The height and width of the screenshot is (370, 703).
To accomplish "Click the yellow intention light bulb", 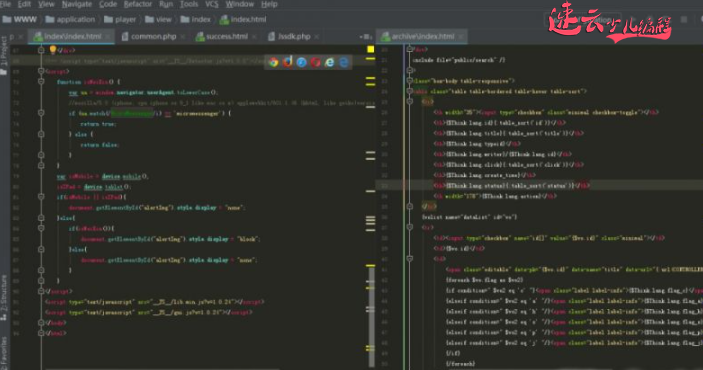I will pyautogui.click(x=52, y=49).
